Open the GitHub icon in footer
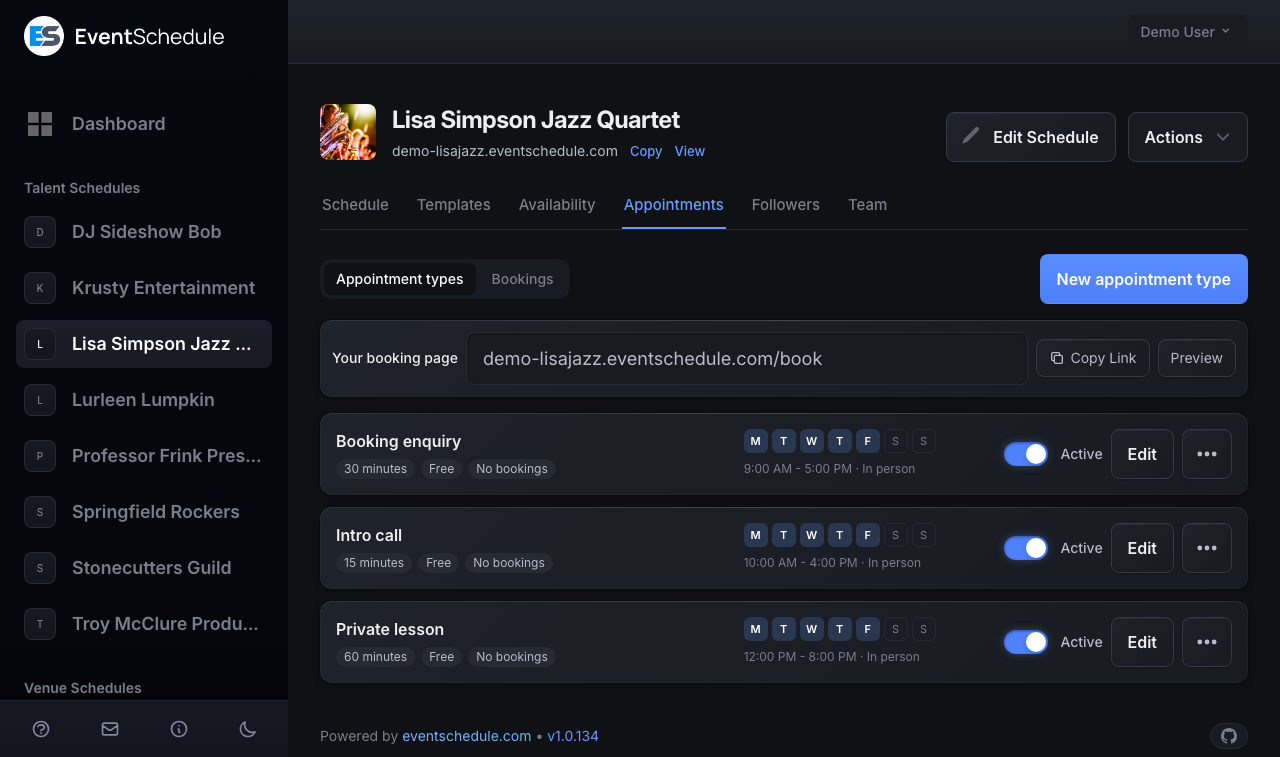 click(1229, 736)
